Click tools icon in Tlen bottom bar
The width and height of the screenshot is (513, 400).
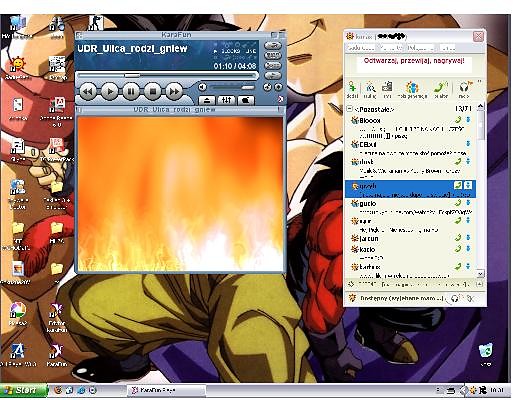pyautogui.click(x=470, y=298)
